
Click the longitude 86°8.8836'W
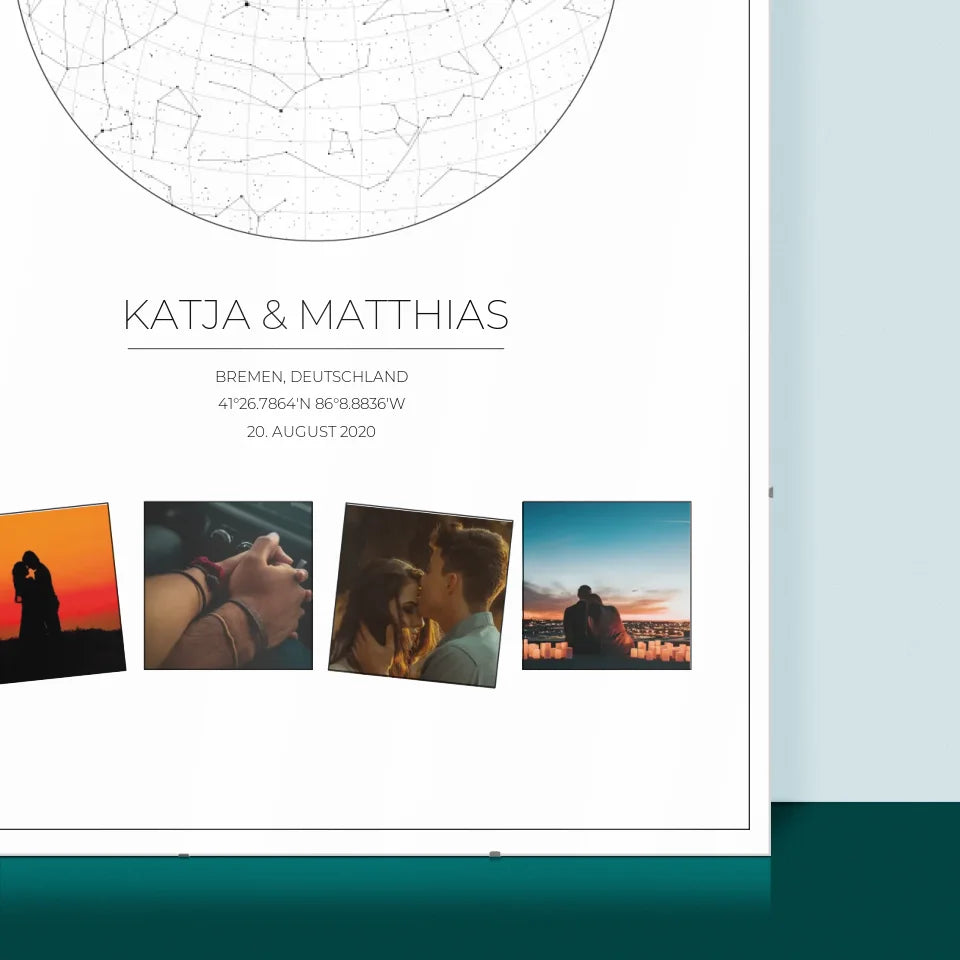(360, 404)
